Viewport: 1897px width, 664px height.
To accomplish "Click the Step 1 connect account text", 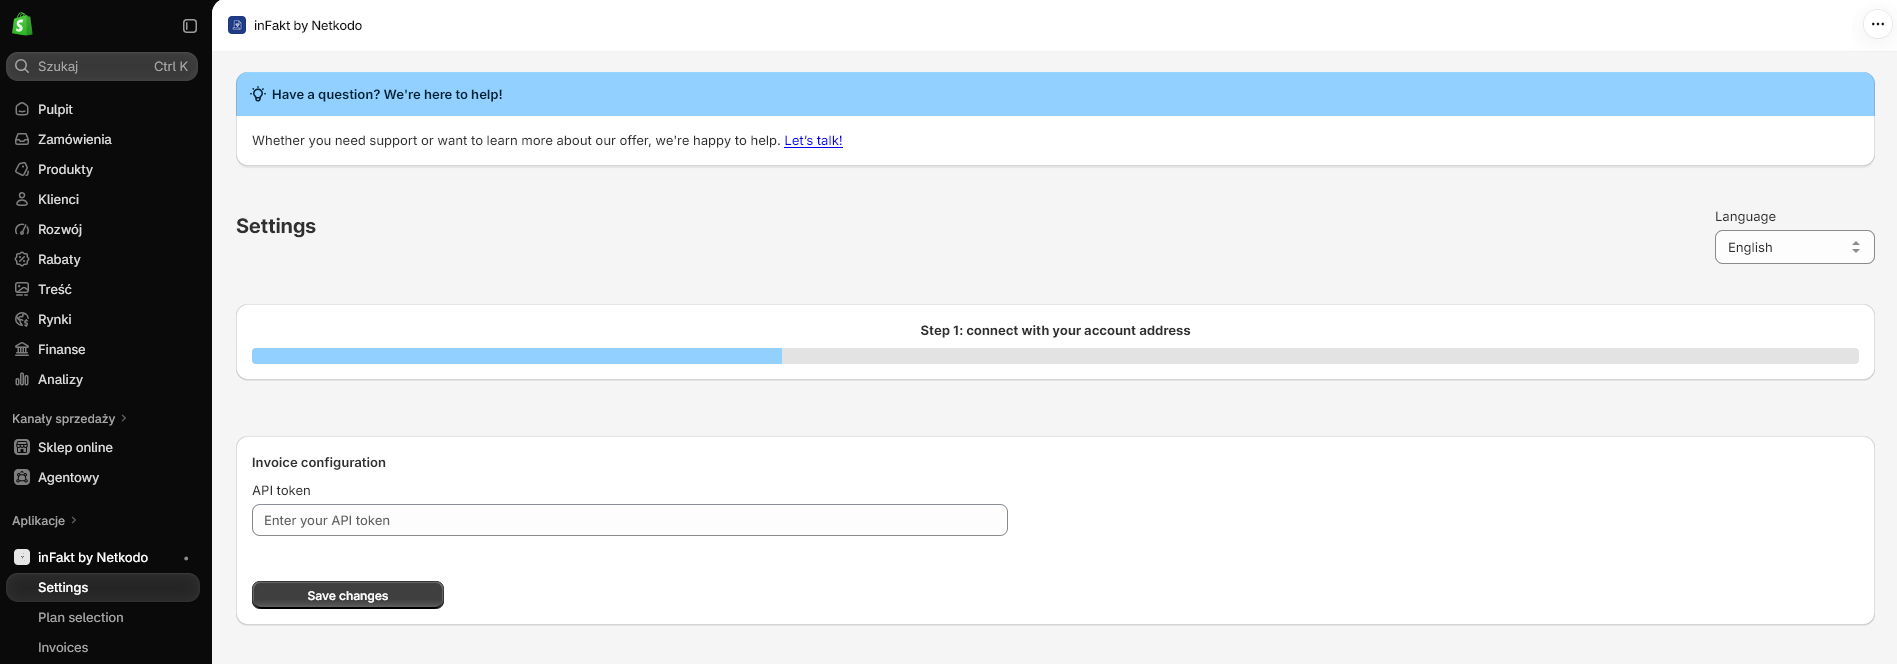I will point(1055,330).
